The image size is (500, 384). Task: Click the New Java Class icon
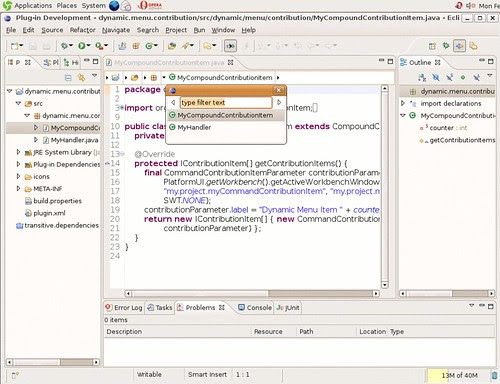149,46
